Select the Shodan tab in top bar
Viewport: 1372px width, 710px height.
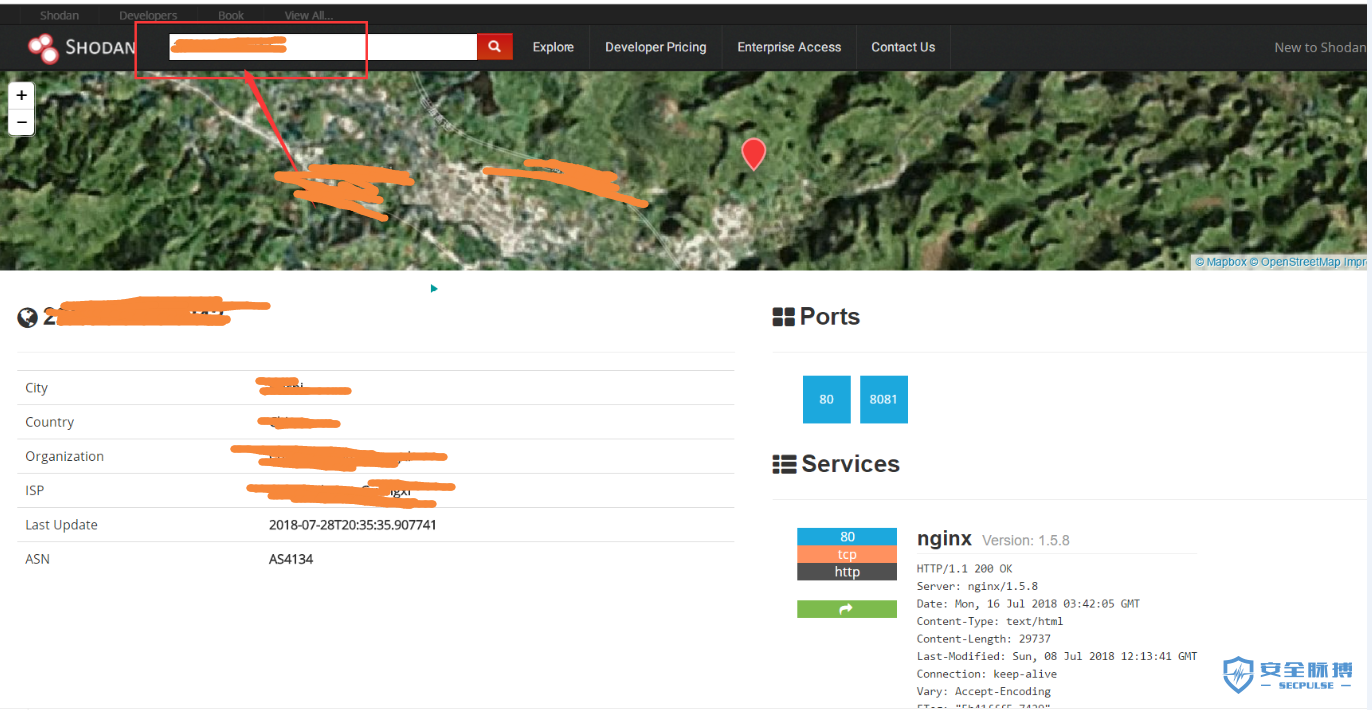59,16
